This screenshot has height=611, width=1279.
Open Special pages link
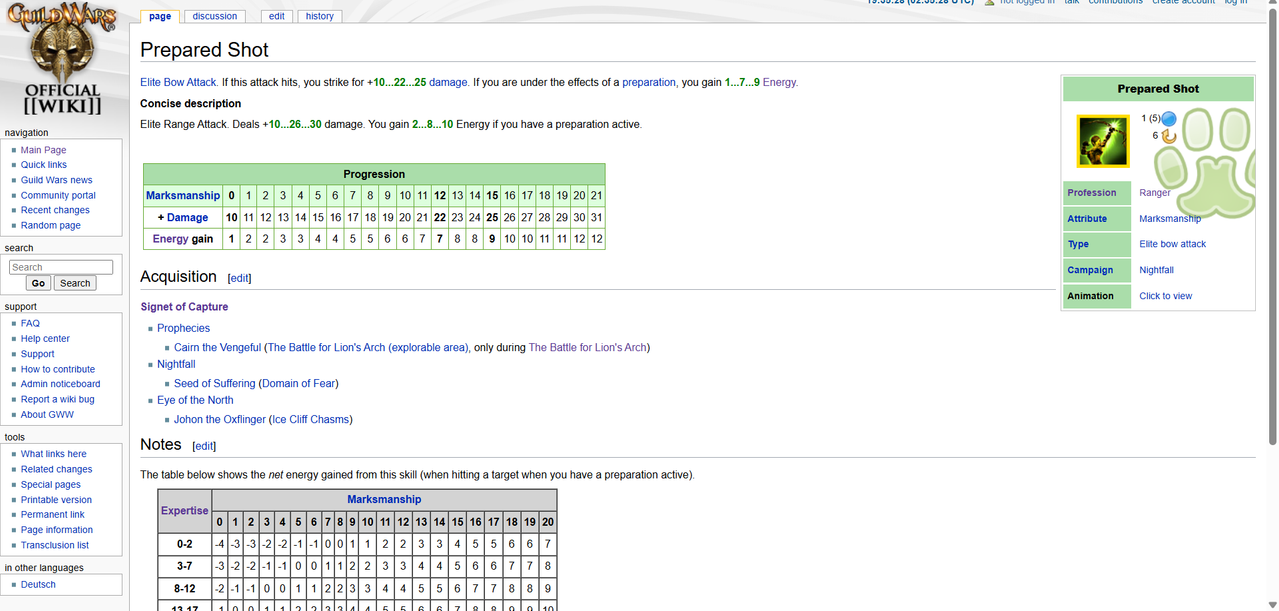click(x=51, y=484)
